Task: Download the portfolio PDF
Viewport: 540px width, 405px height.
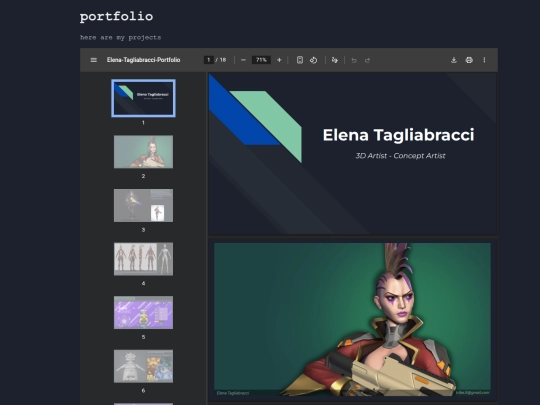Action: (x=454, y=60)
